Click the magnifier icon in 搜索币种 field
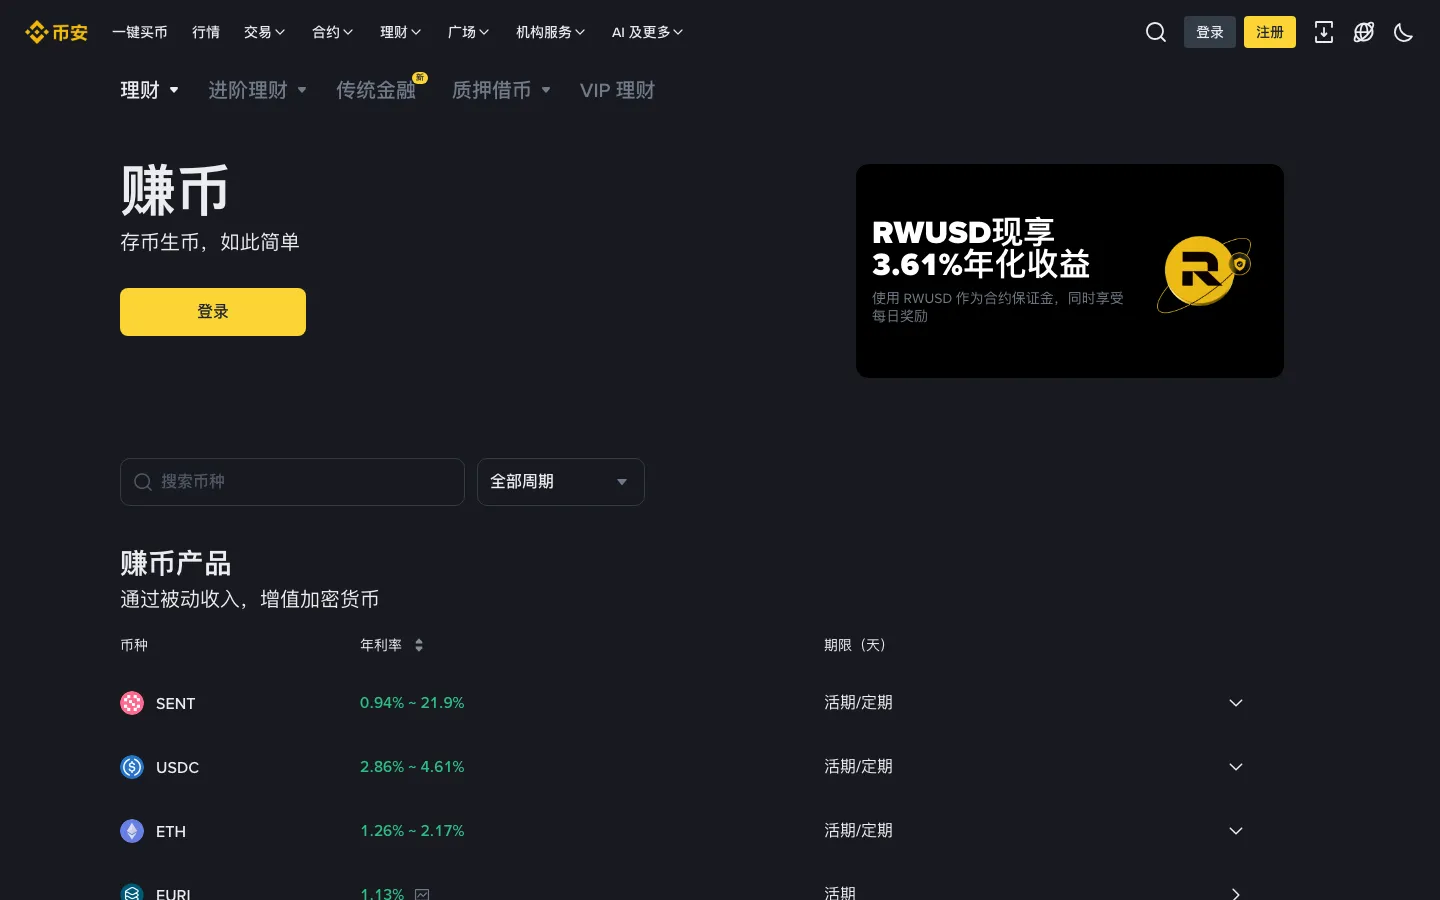Image resolution: width=1440 pixels, height=900 pixels. coord(143,482)
